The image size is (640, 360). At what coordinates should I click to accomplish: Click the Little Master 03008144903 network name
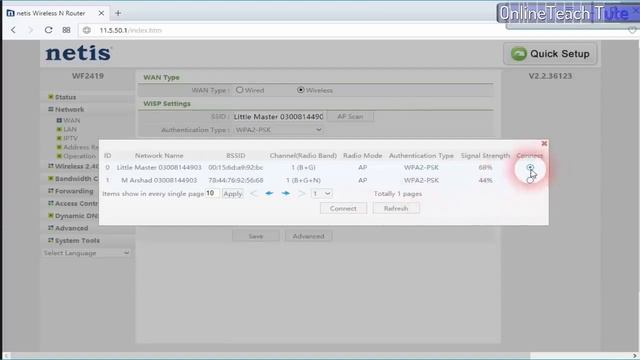point(159,167)
